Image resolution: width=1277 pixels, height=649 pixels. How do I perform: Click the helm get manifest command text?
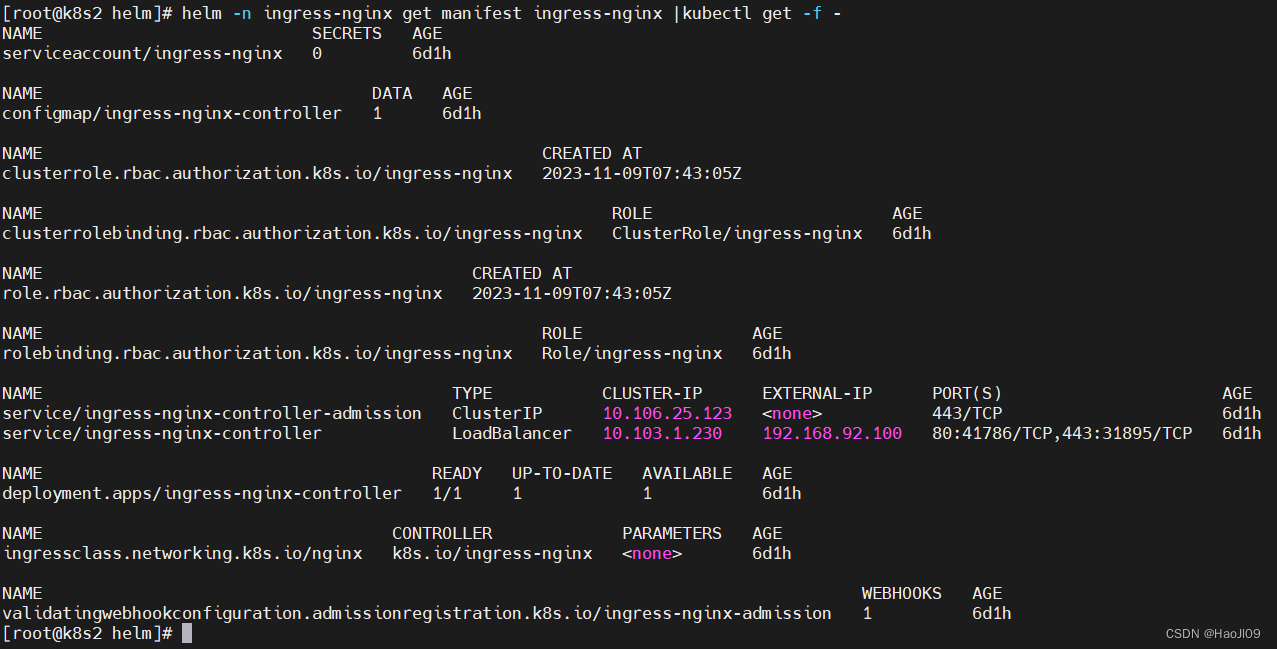[x=511, y=13]
